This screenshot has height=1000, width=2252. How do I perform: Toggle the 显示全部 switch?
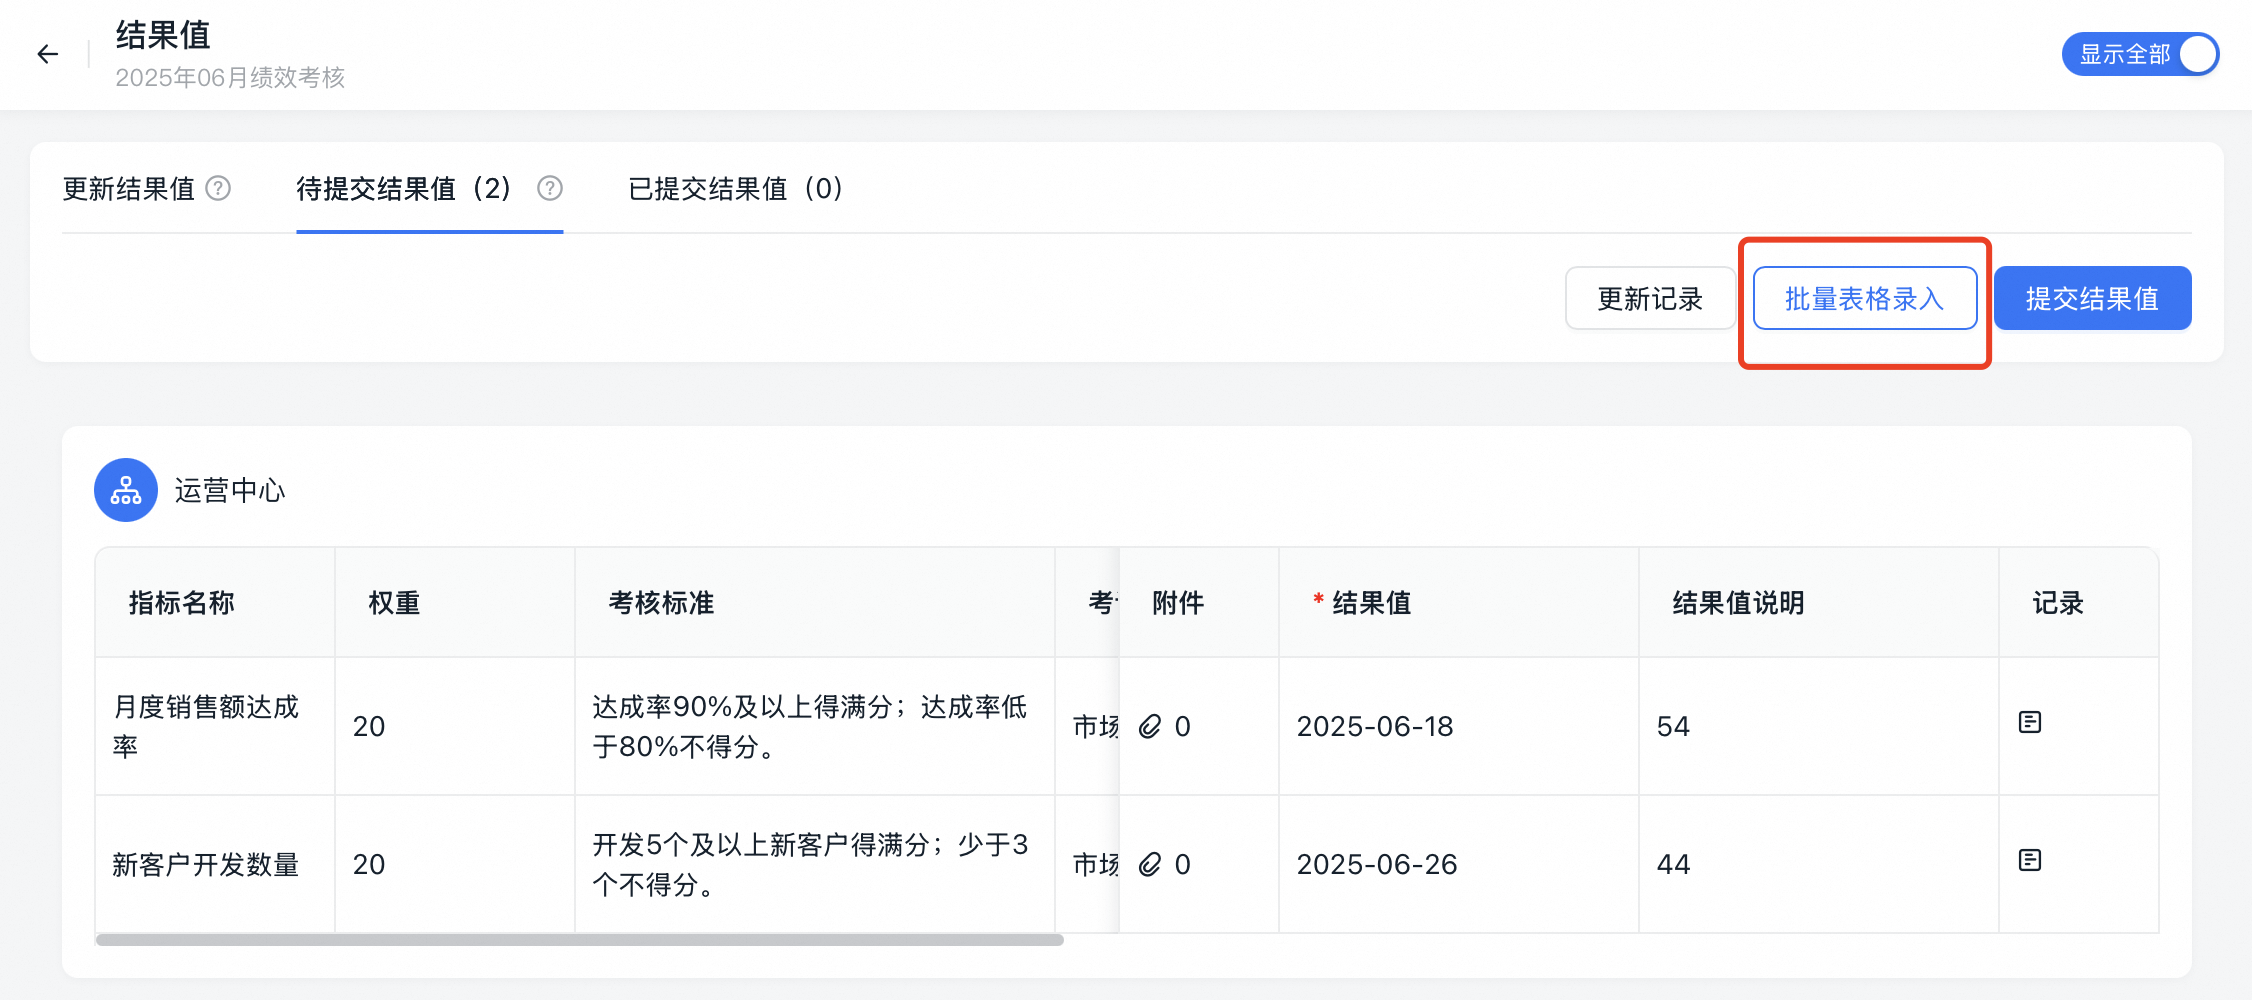click(2140, 54)
